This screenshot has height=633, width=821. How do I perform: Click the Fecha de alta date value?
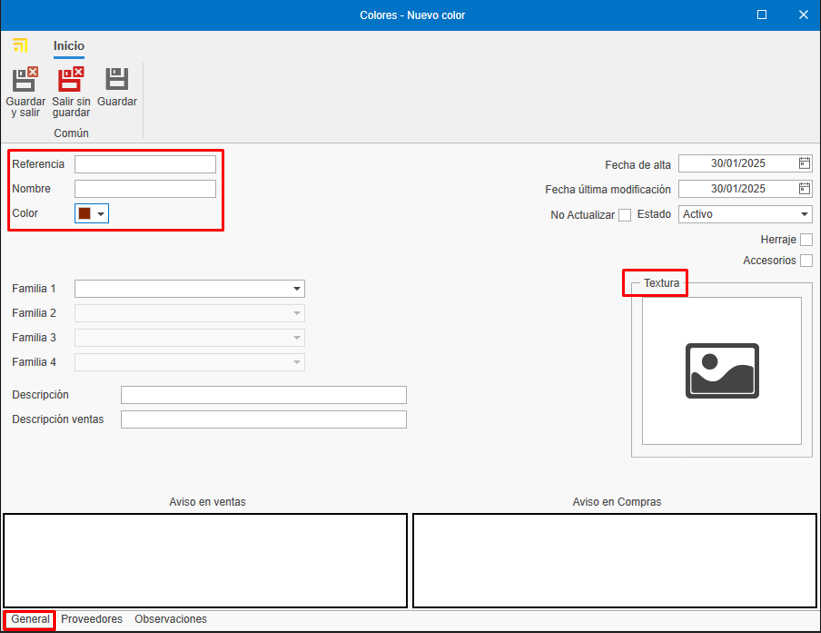pyautogui.click(x=738, y=163)
